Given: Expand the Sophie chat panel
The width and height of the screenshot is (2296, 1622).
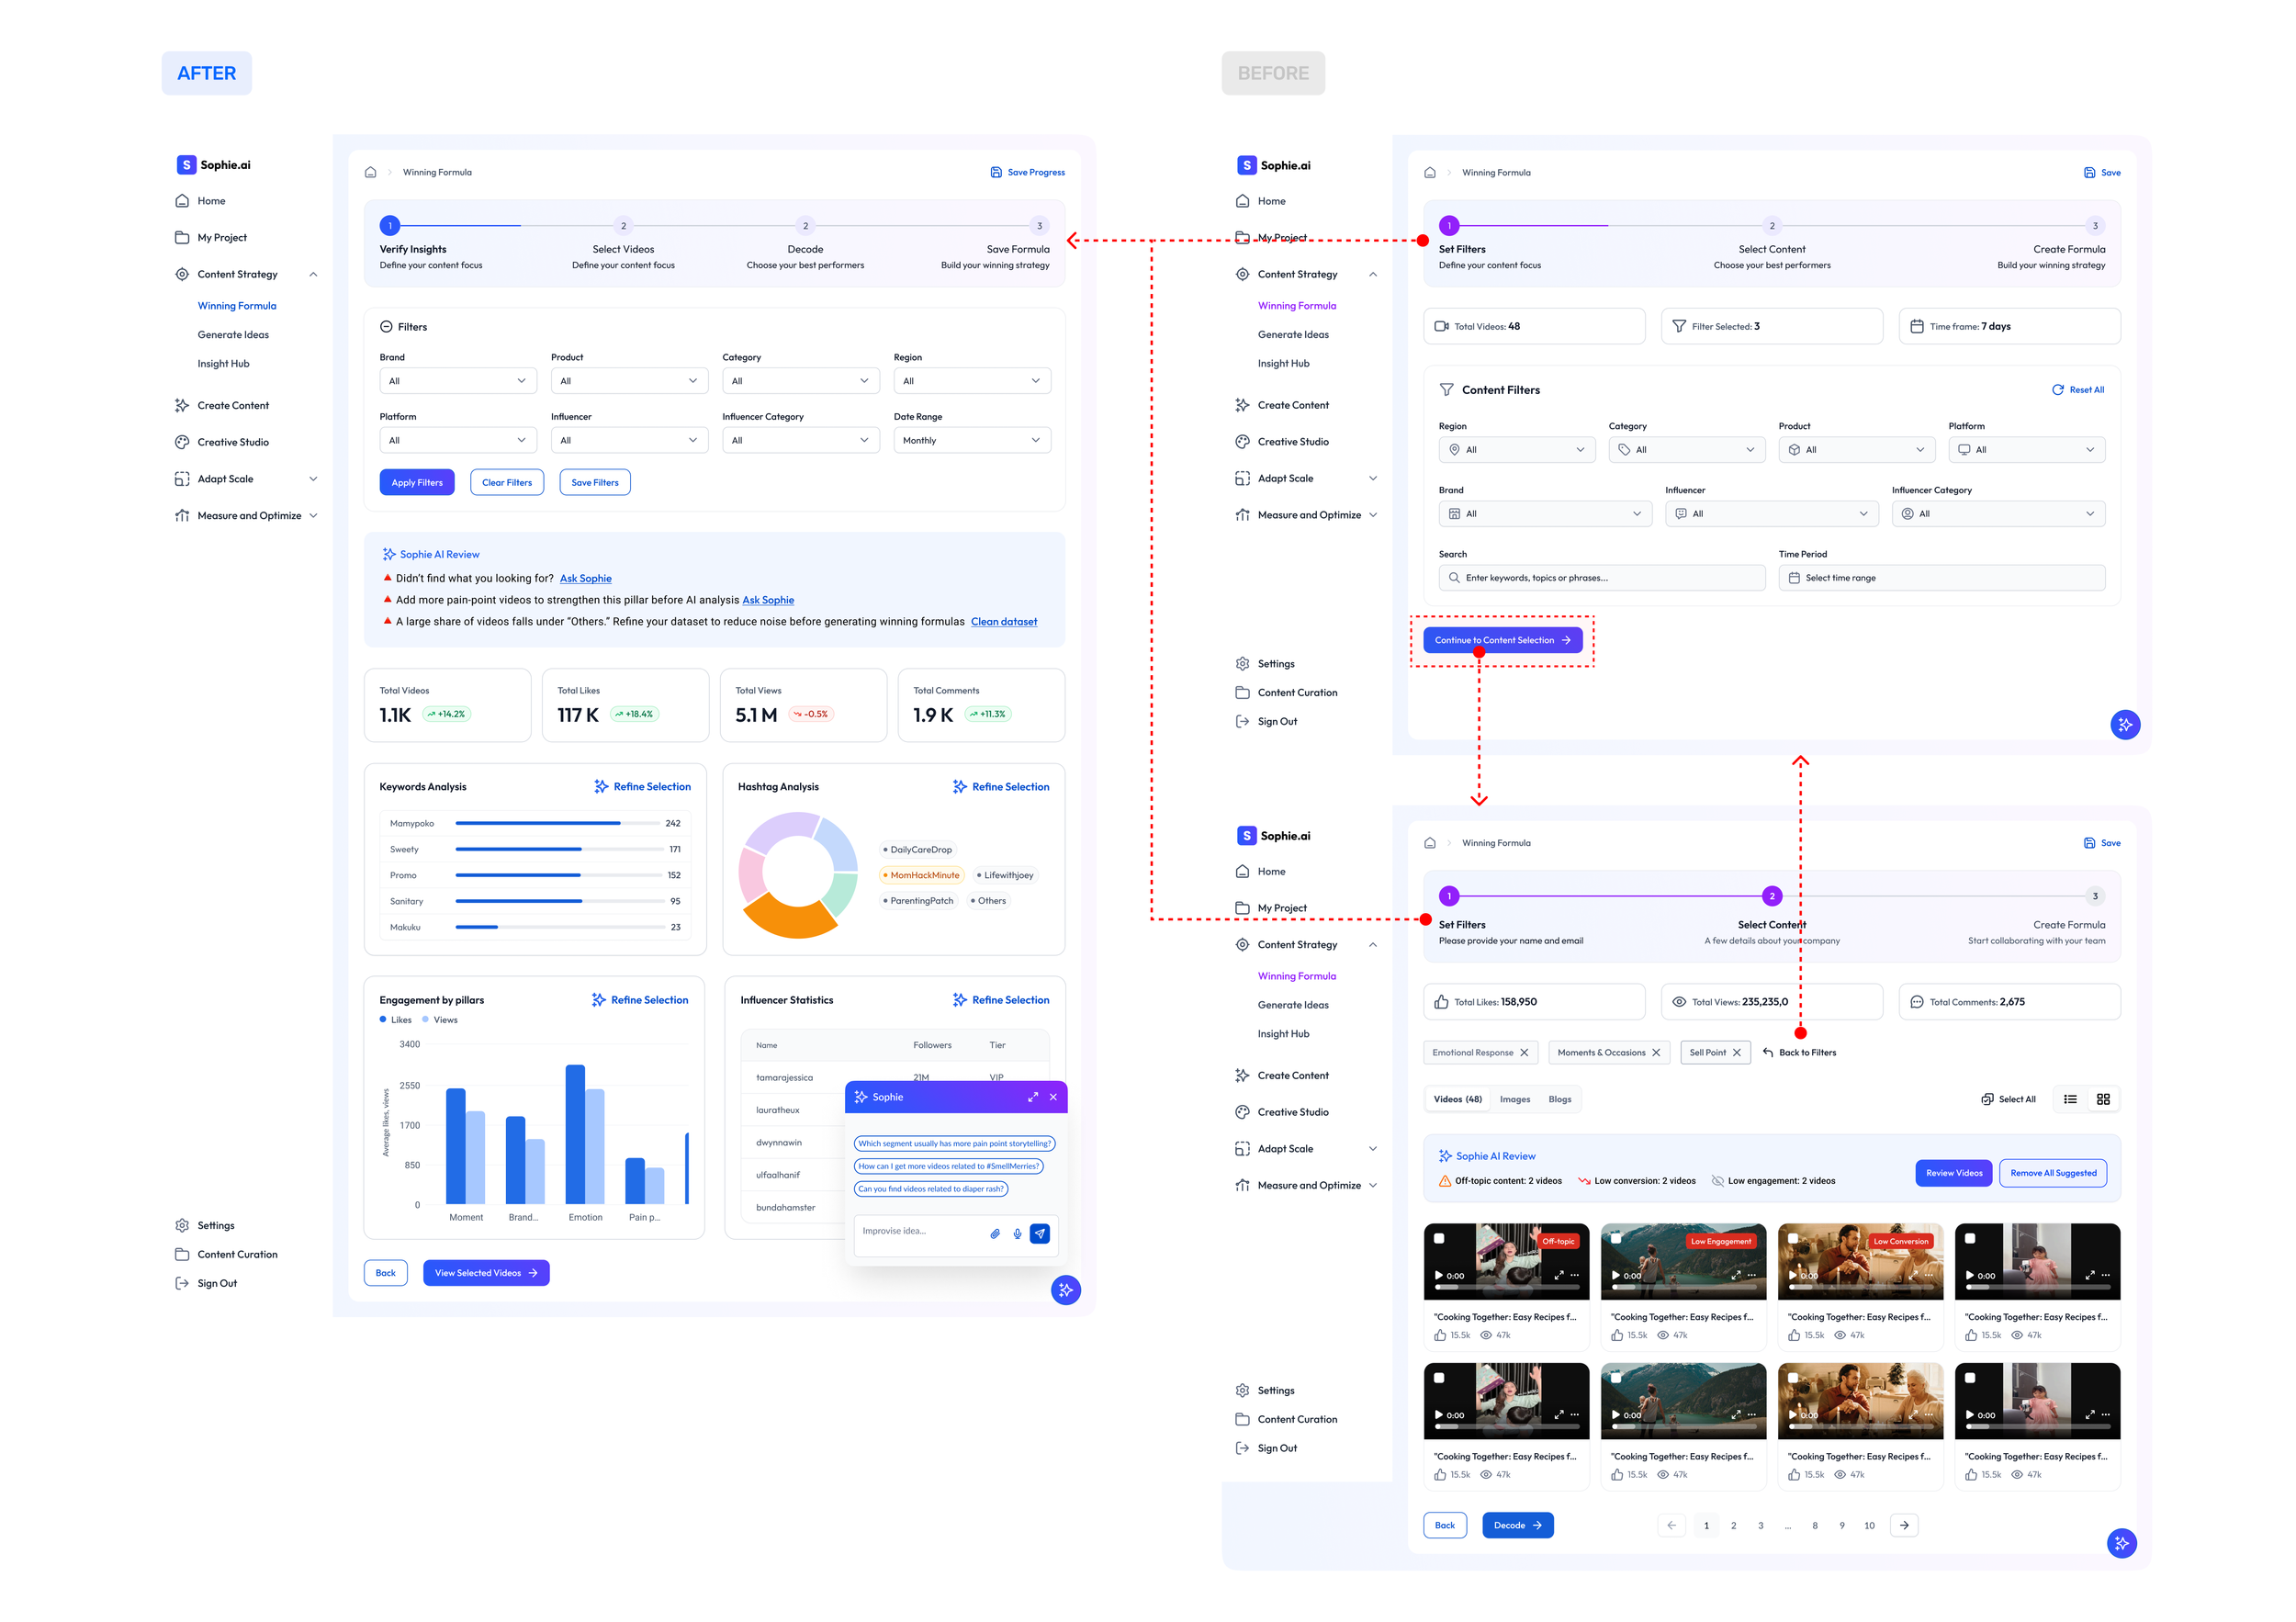Looking at the screenshot, I should [1032, 1097].
